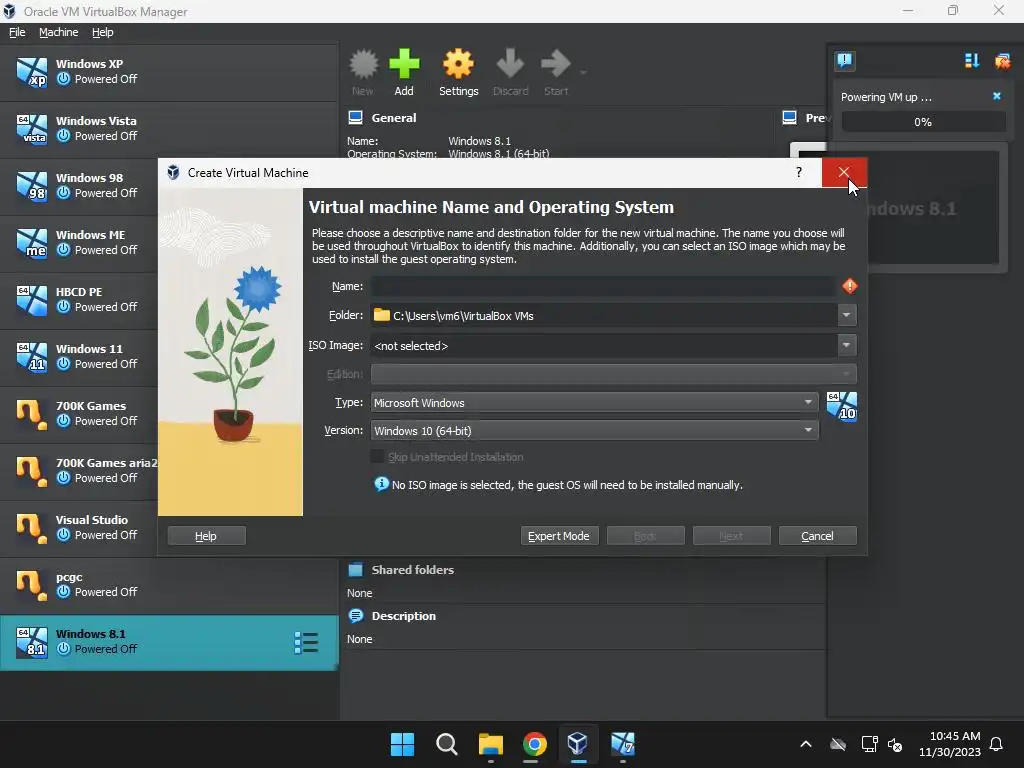Select the 700K Games aria2 machine
This screenshot has width=1024, height=768.
click(x=78, y=471)
